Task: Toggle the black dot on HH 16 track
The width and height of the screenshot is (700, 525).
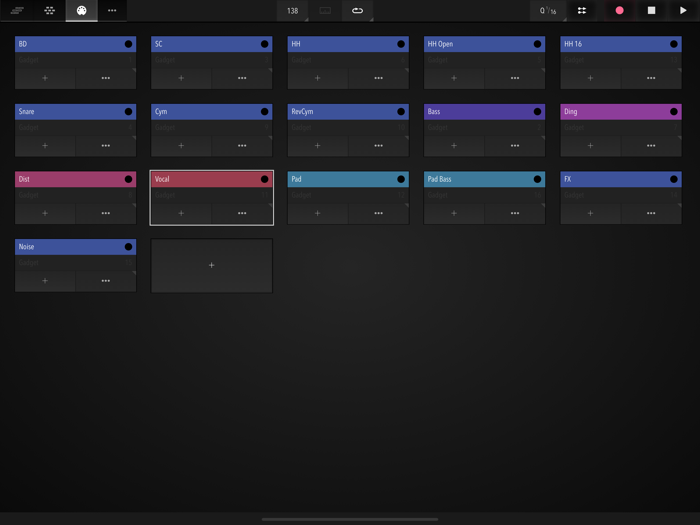Action: point(674,44)
